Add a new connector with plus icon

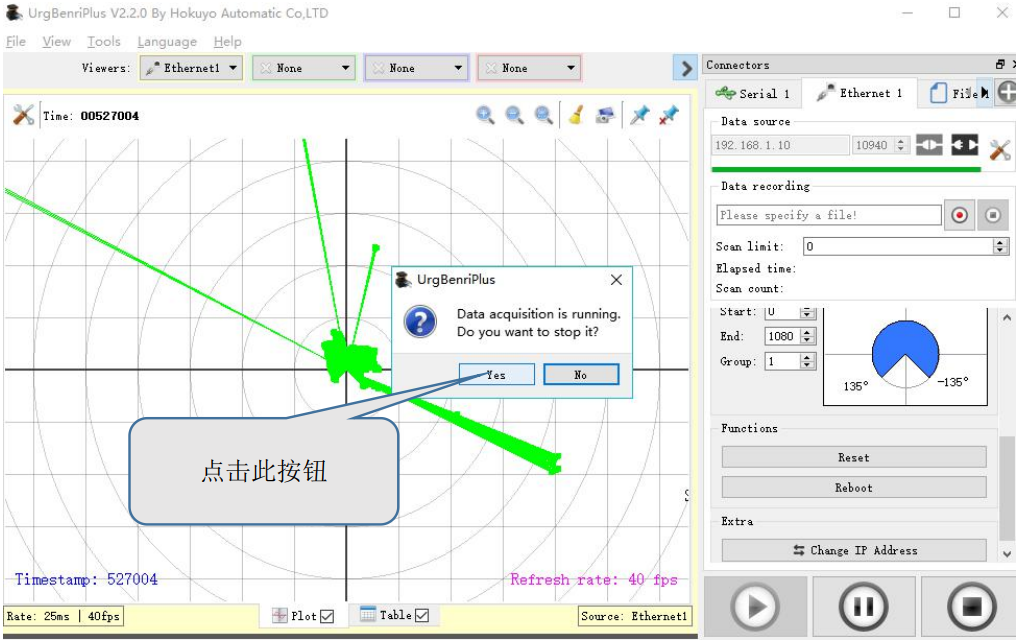(1007, 93)
